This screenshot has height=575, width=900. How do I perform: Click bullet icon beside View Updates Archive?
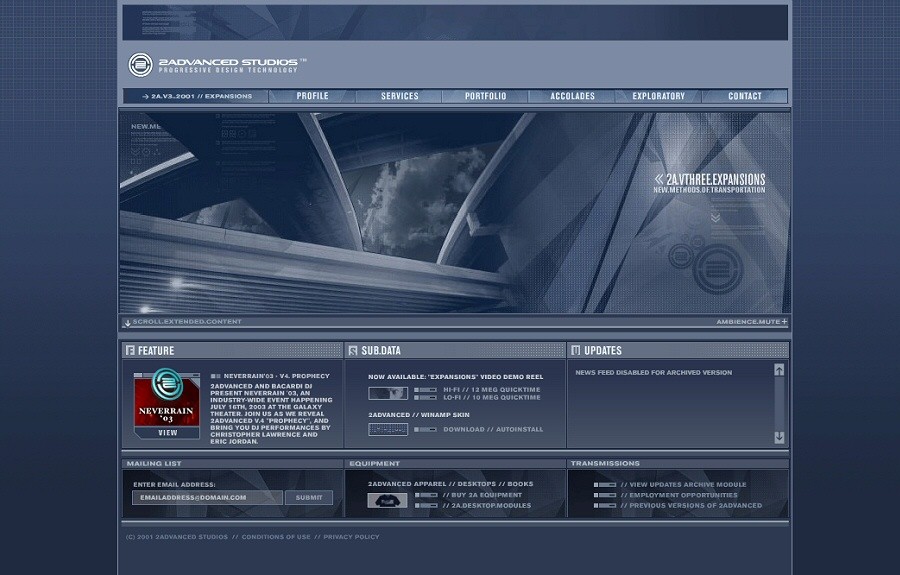604,485
